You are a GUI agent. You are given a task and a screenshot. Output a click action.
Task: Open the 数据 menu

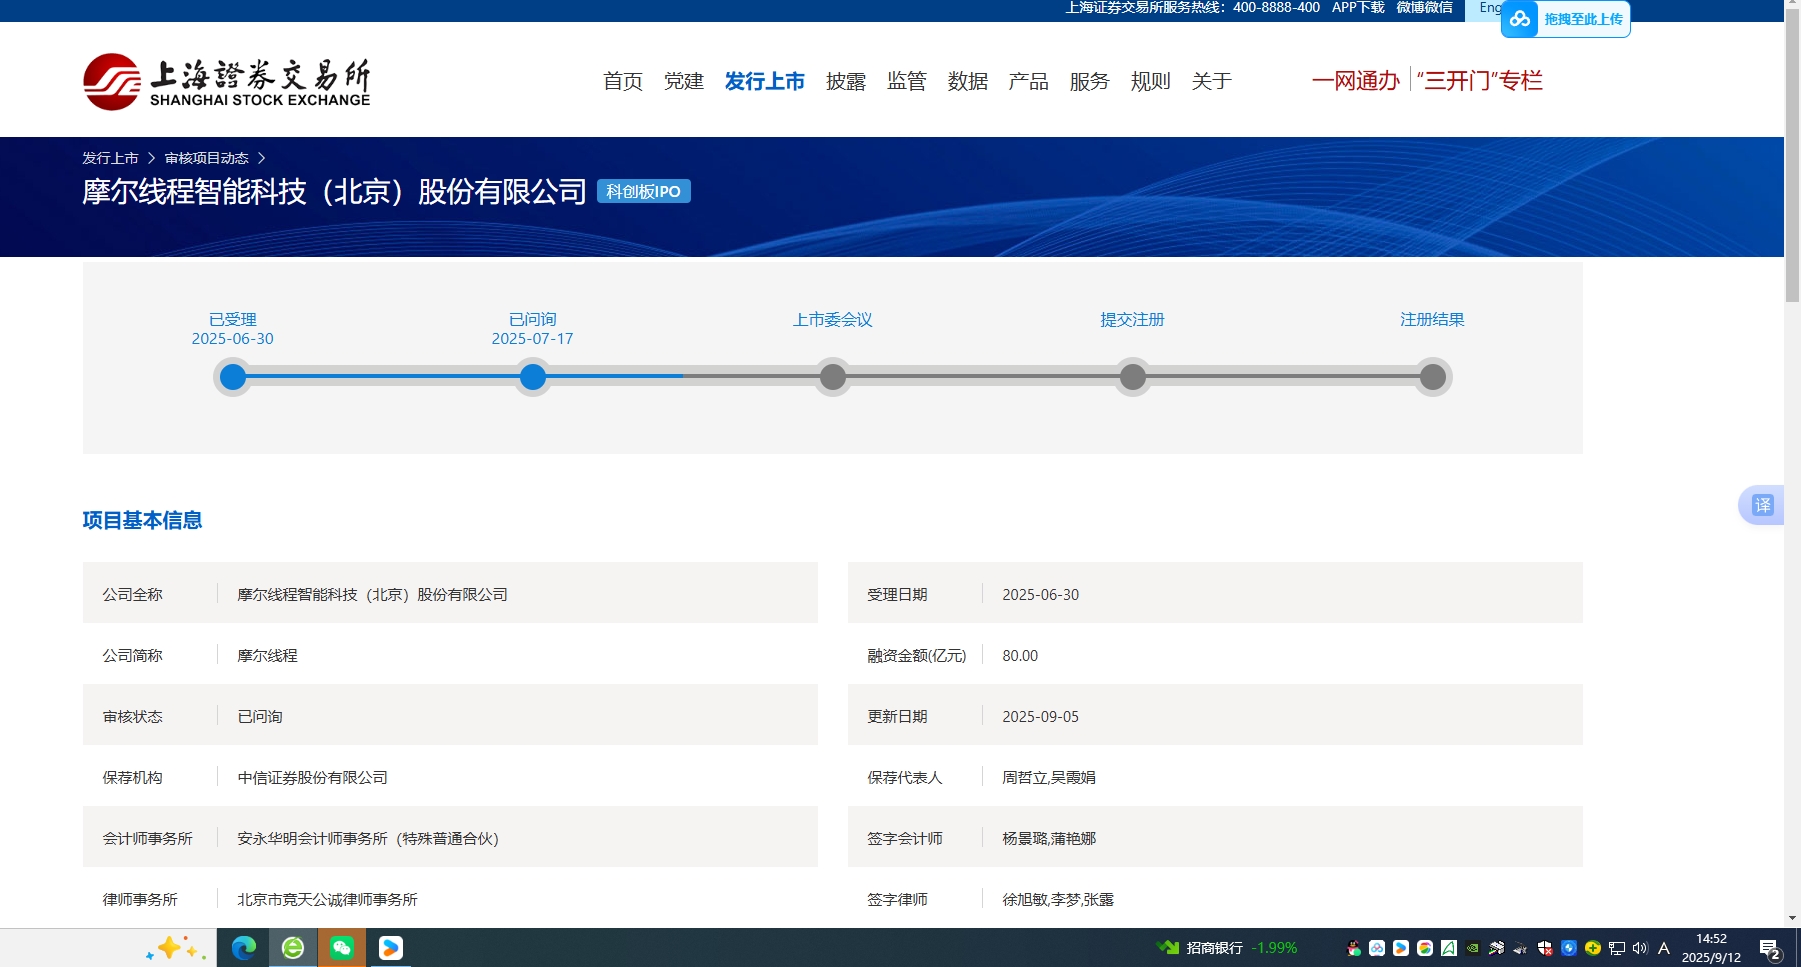click(968, 81)
